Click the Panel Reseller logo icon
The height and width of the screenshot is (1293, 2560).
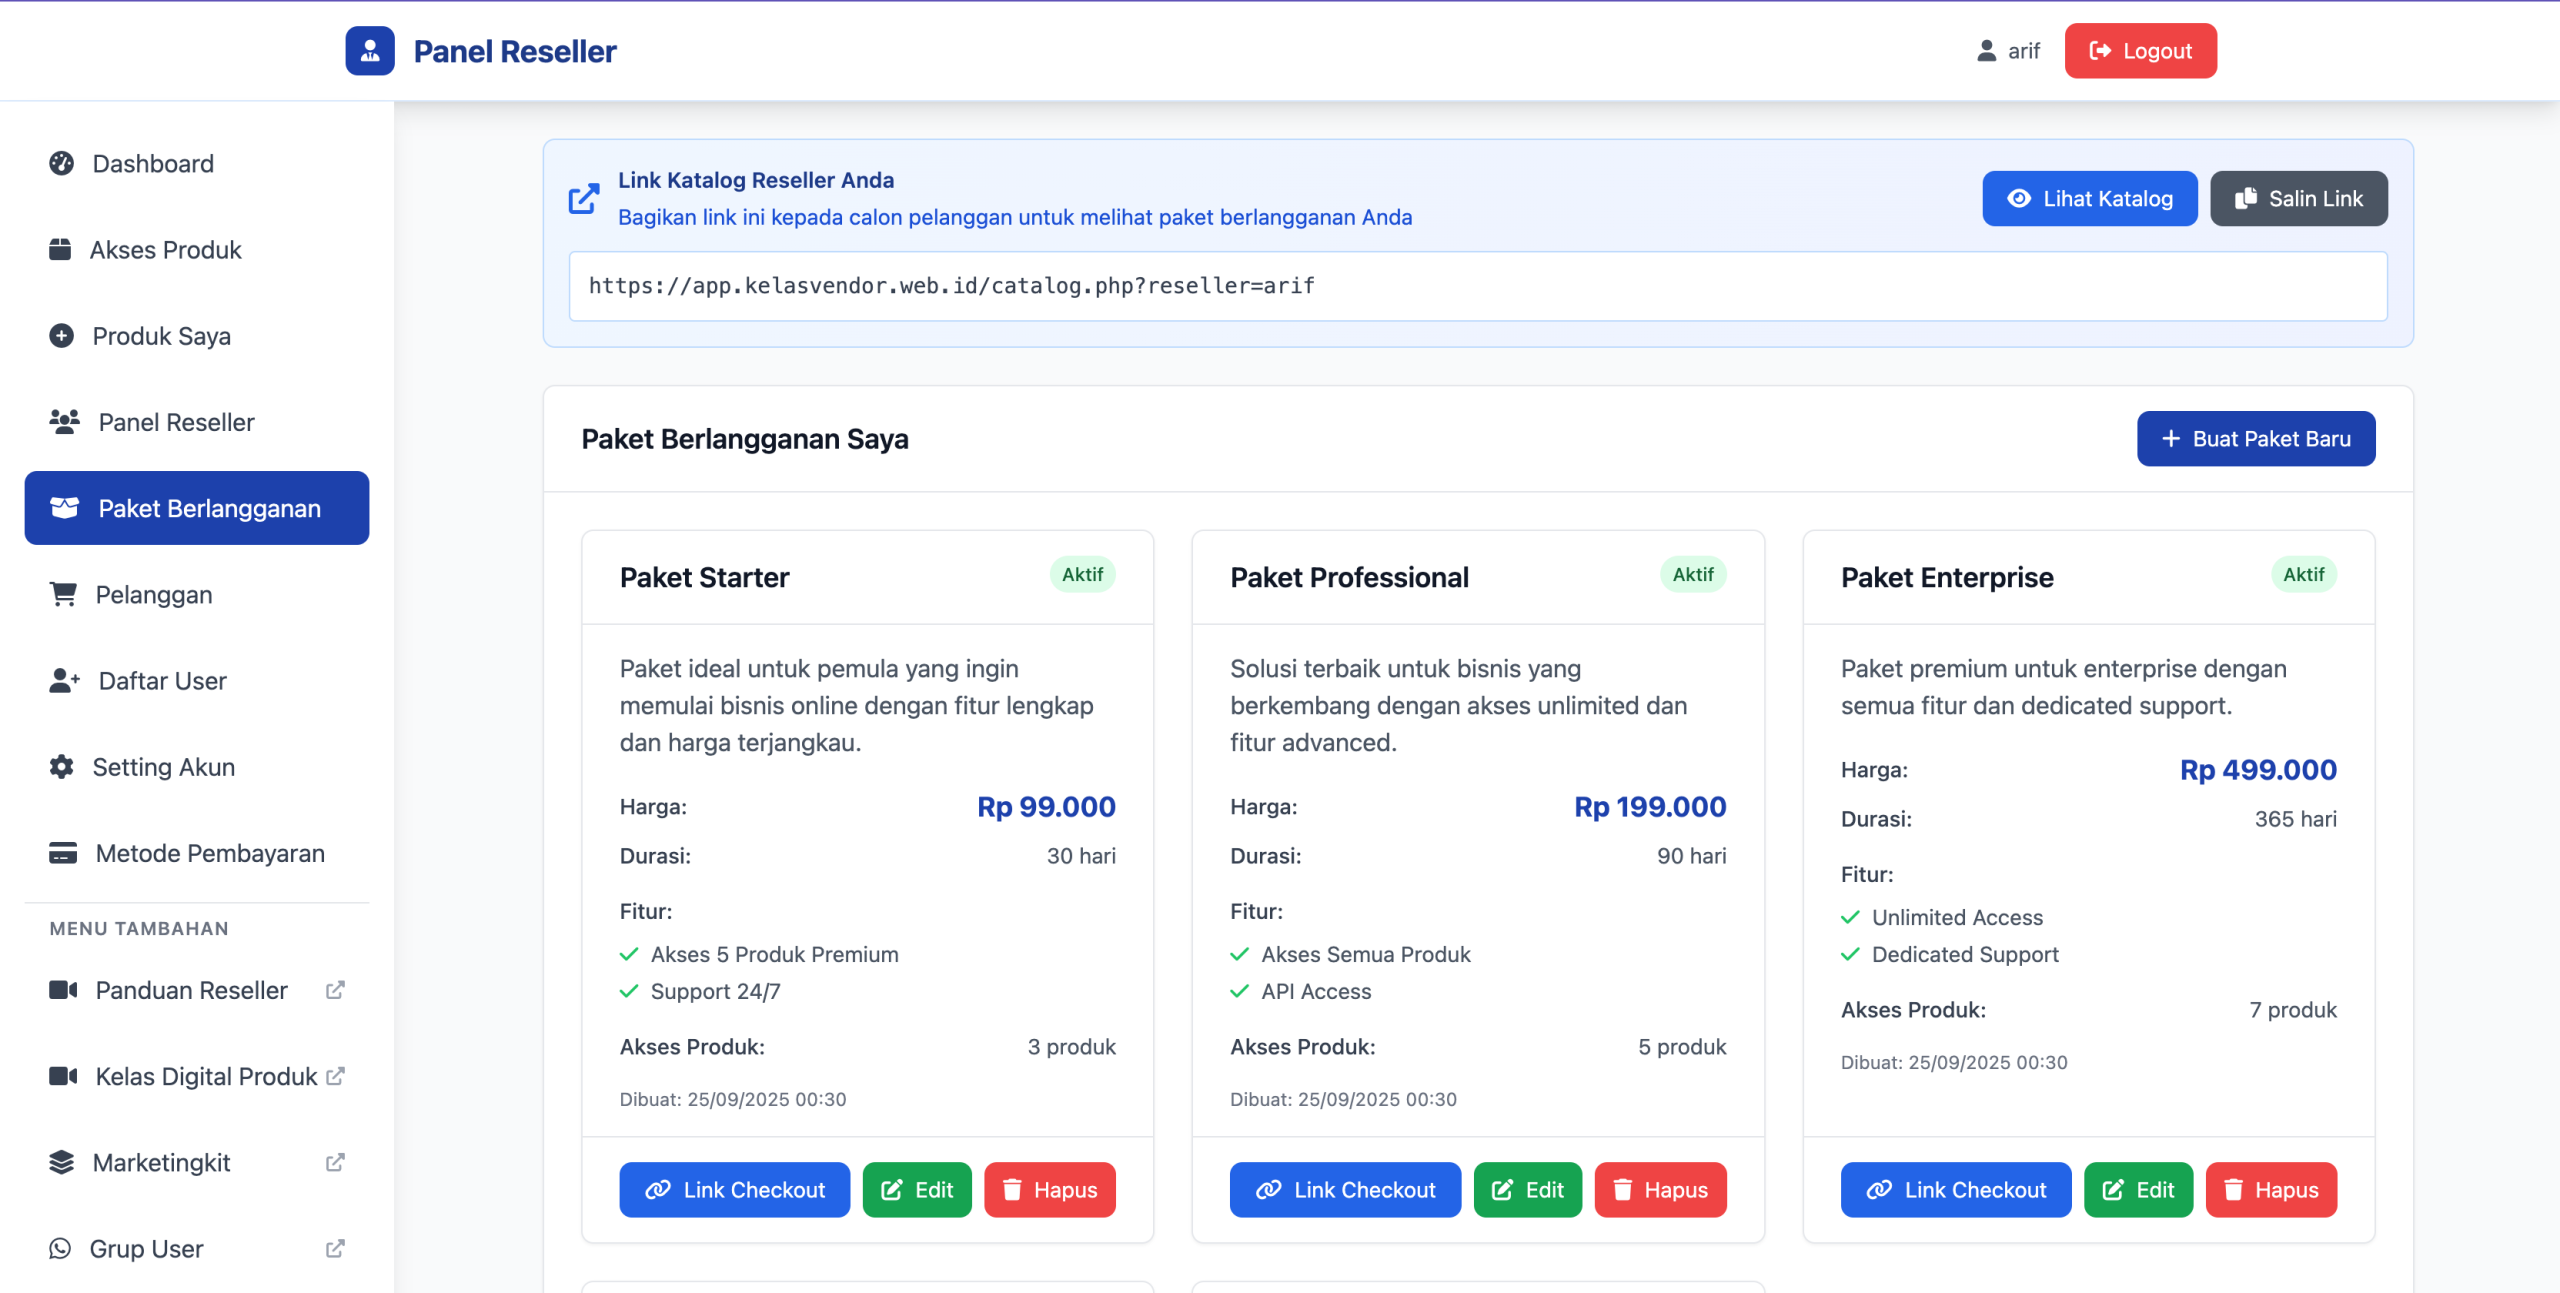tap(370, 51)
